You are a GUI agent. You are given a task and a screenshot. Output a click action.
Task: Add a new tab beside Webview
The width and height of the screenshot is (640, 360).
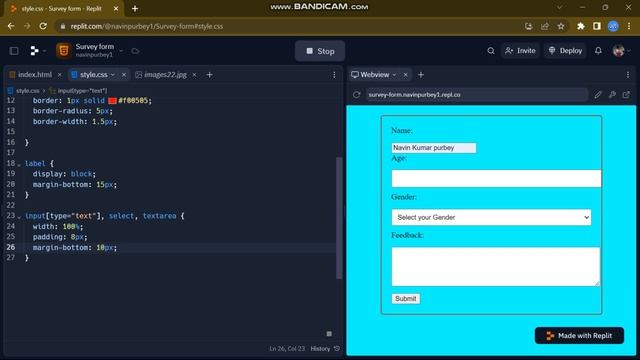pos(421,75)
